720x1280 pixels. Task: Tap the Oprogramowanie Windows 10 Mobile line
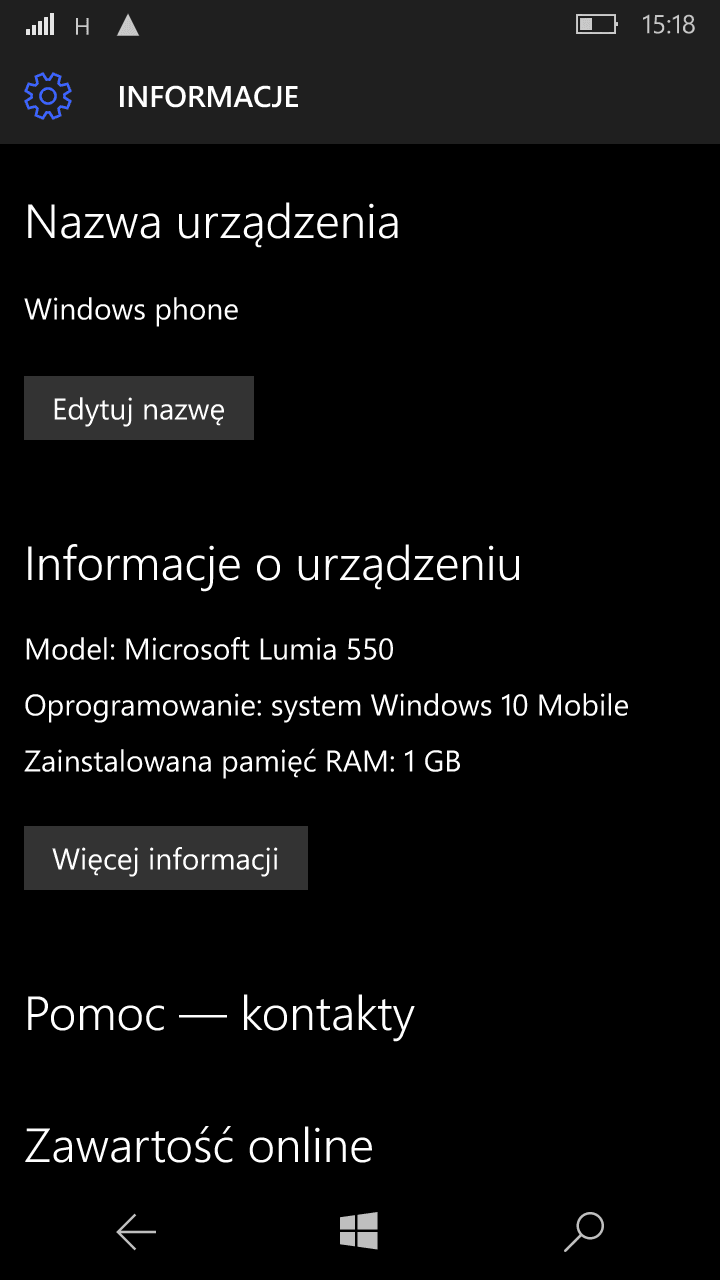pos(327,706)
